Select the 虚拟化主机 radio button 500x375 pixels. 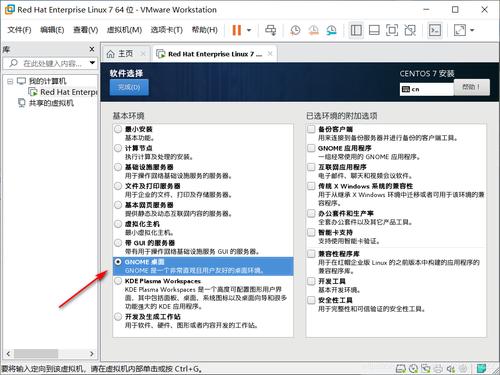[118, 224]
